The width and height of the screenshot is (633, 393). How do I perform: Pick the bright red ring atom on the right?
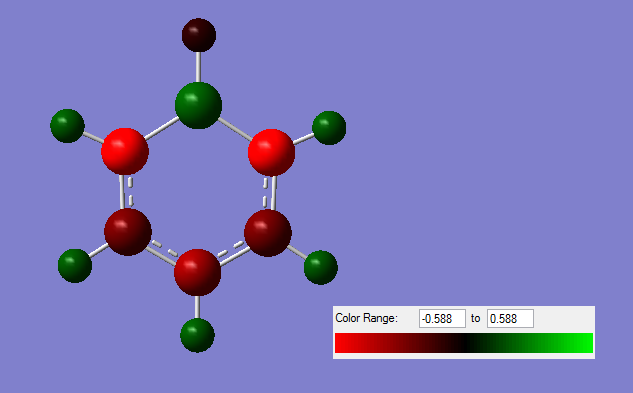tap(271, 152)
